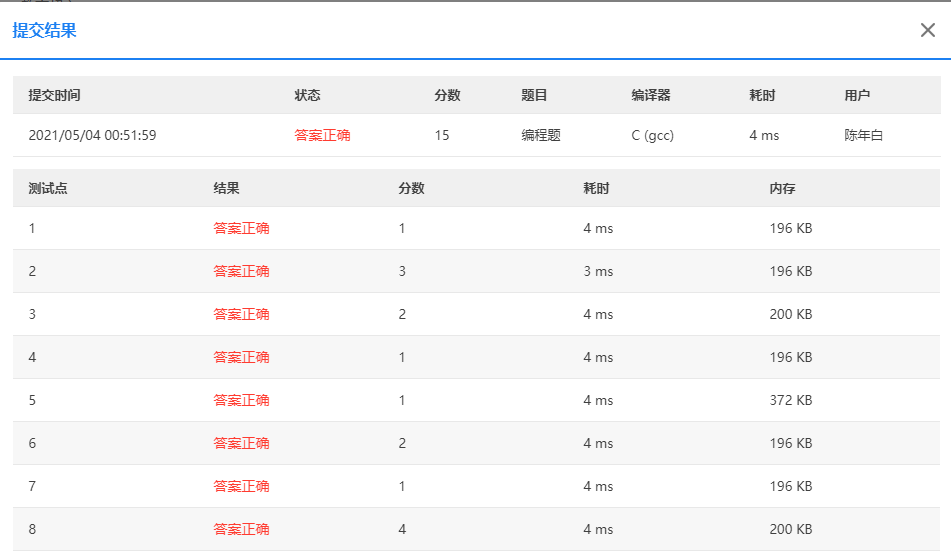The width and height of the screenshot is (951, 556).
Task: Click 答案正确 result for test point 1
Action: point(241,229)
